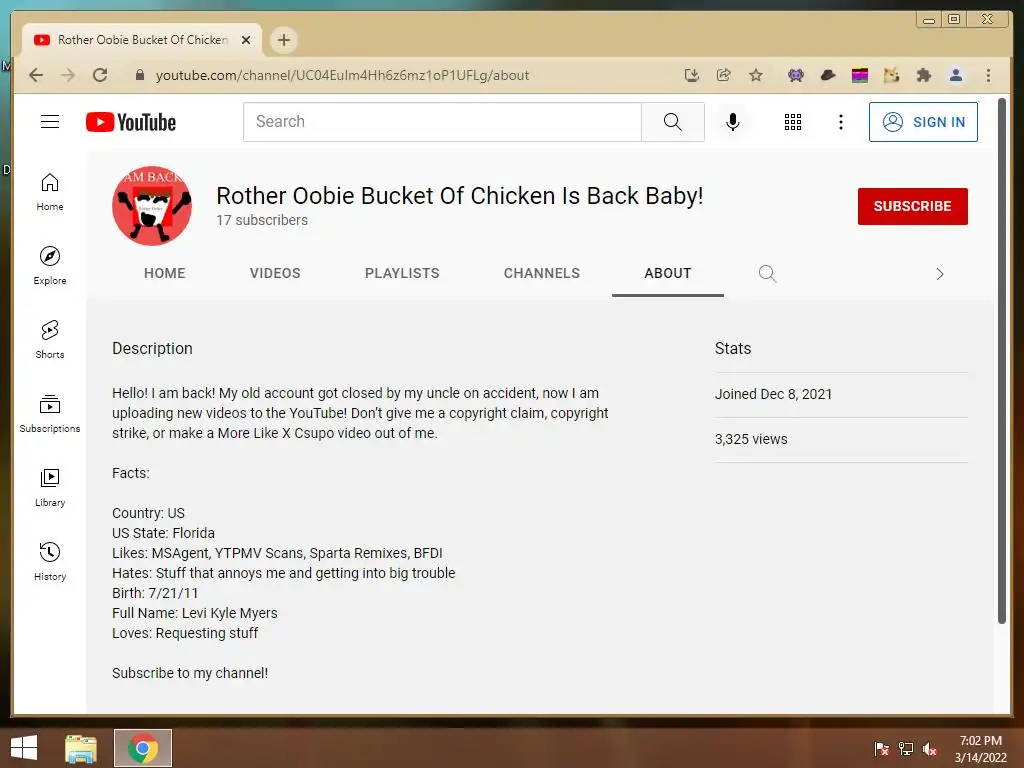Open the YouTube hamburger guide menu

click(x=50, y=121)
